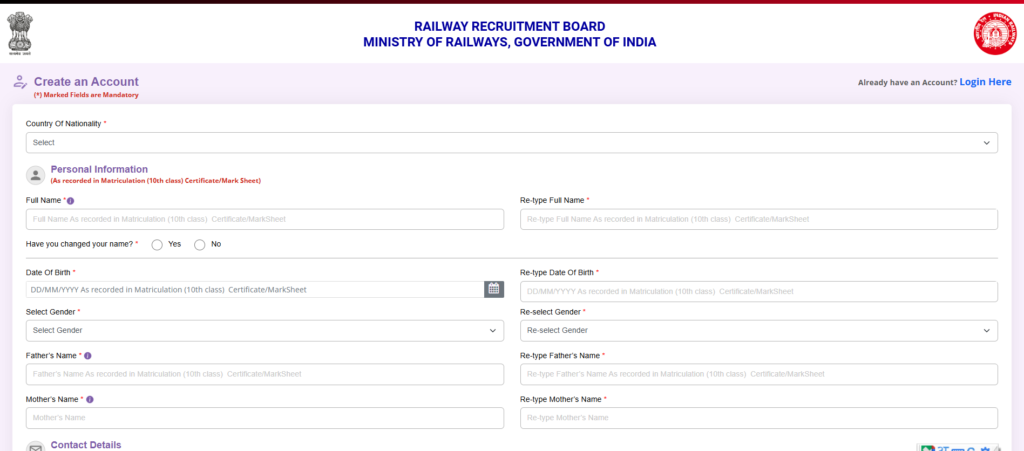The width and height of the screenshot is (1024, 451).
Task: Select Yes for changed your name
Action: pos(157,245)
